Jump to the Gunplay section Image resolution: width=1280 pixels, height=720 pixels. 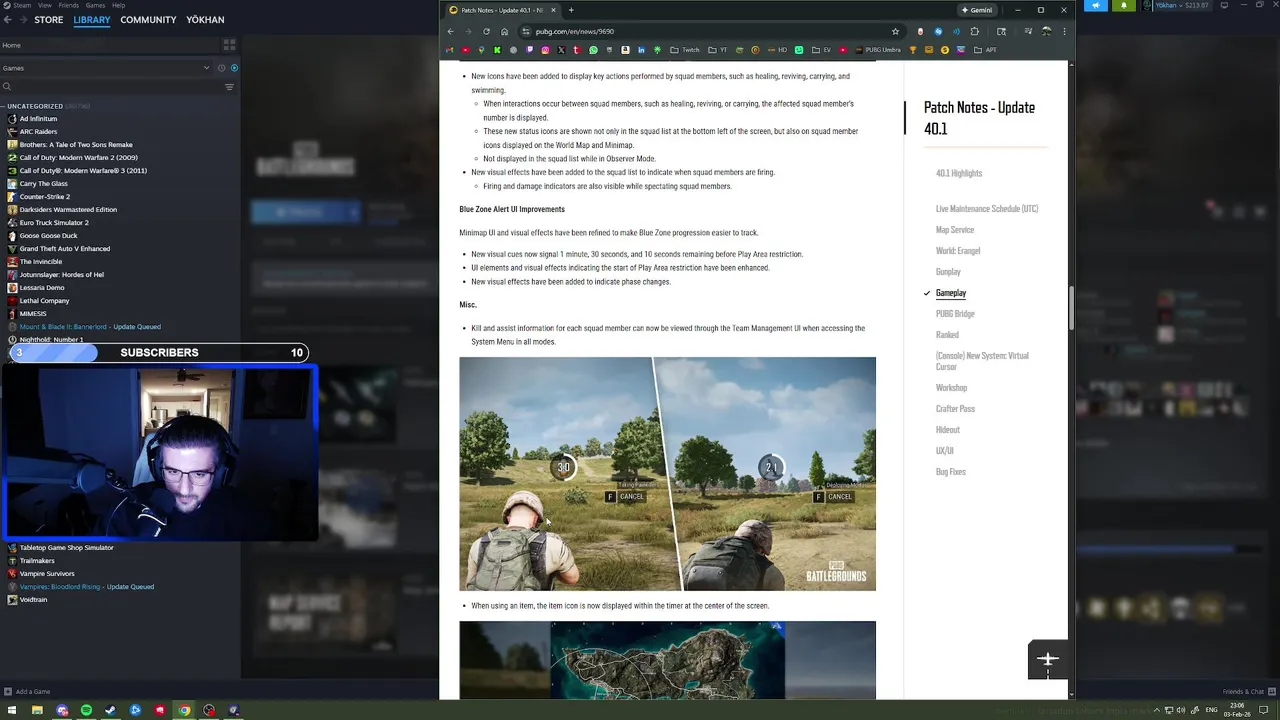click(x=948, y=272)
